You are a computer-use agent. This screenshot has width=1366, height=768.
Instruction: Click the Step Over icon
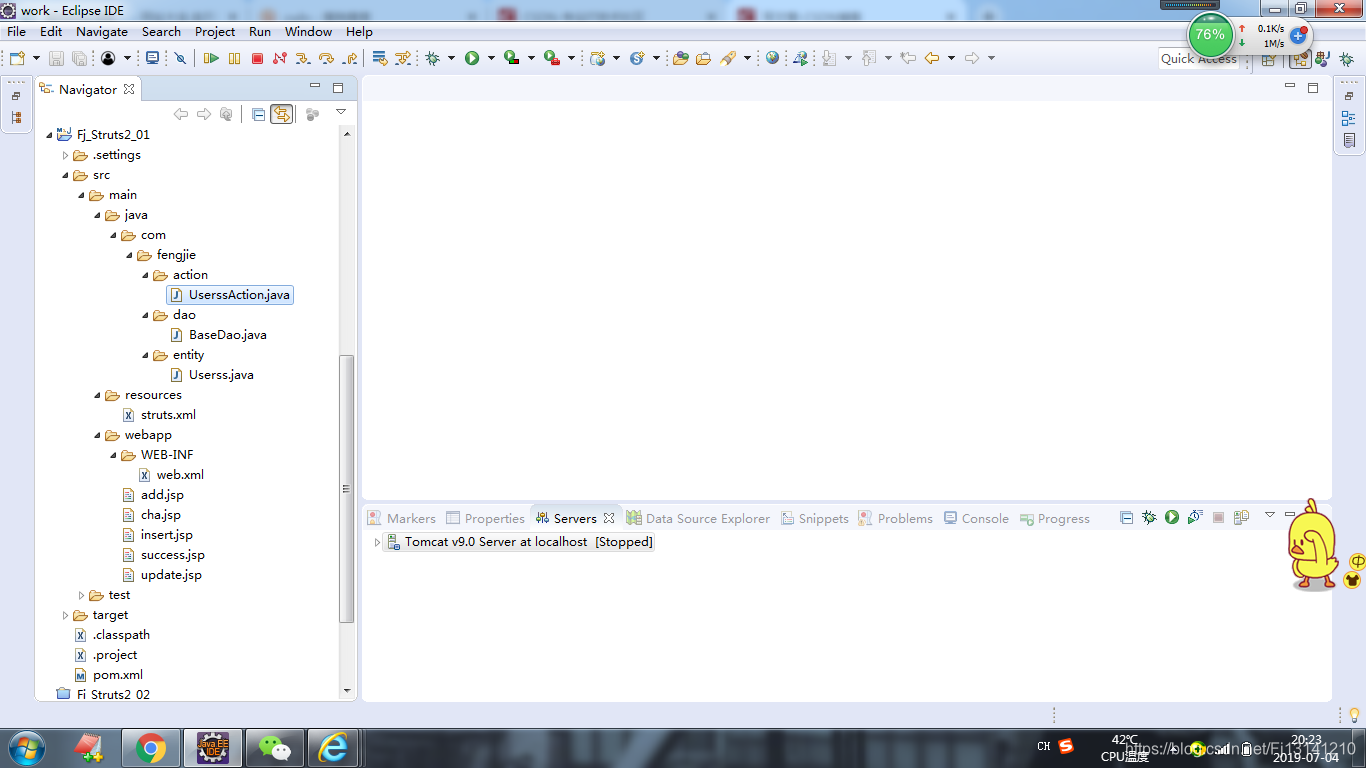coord(326,59)
